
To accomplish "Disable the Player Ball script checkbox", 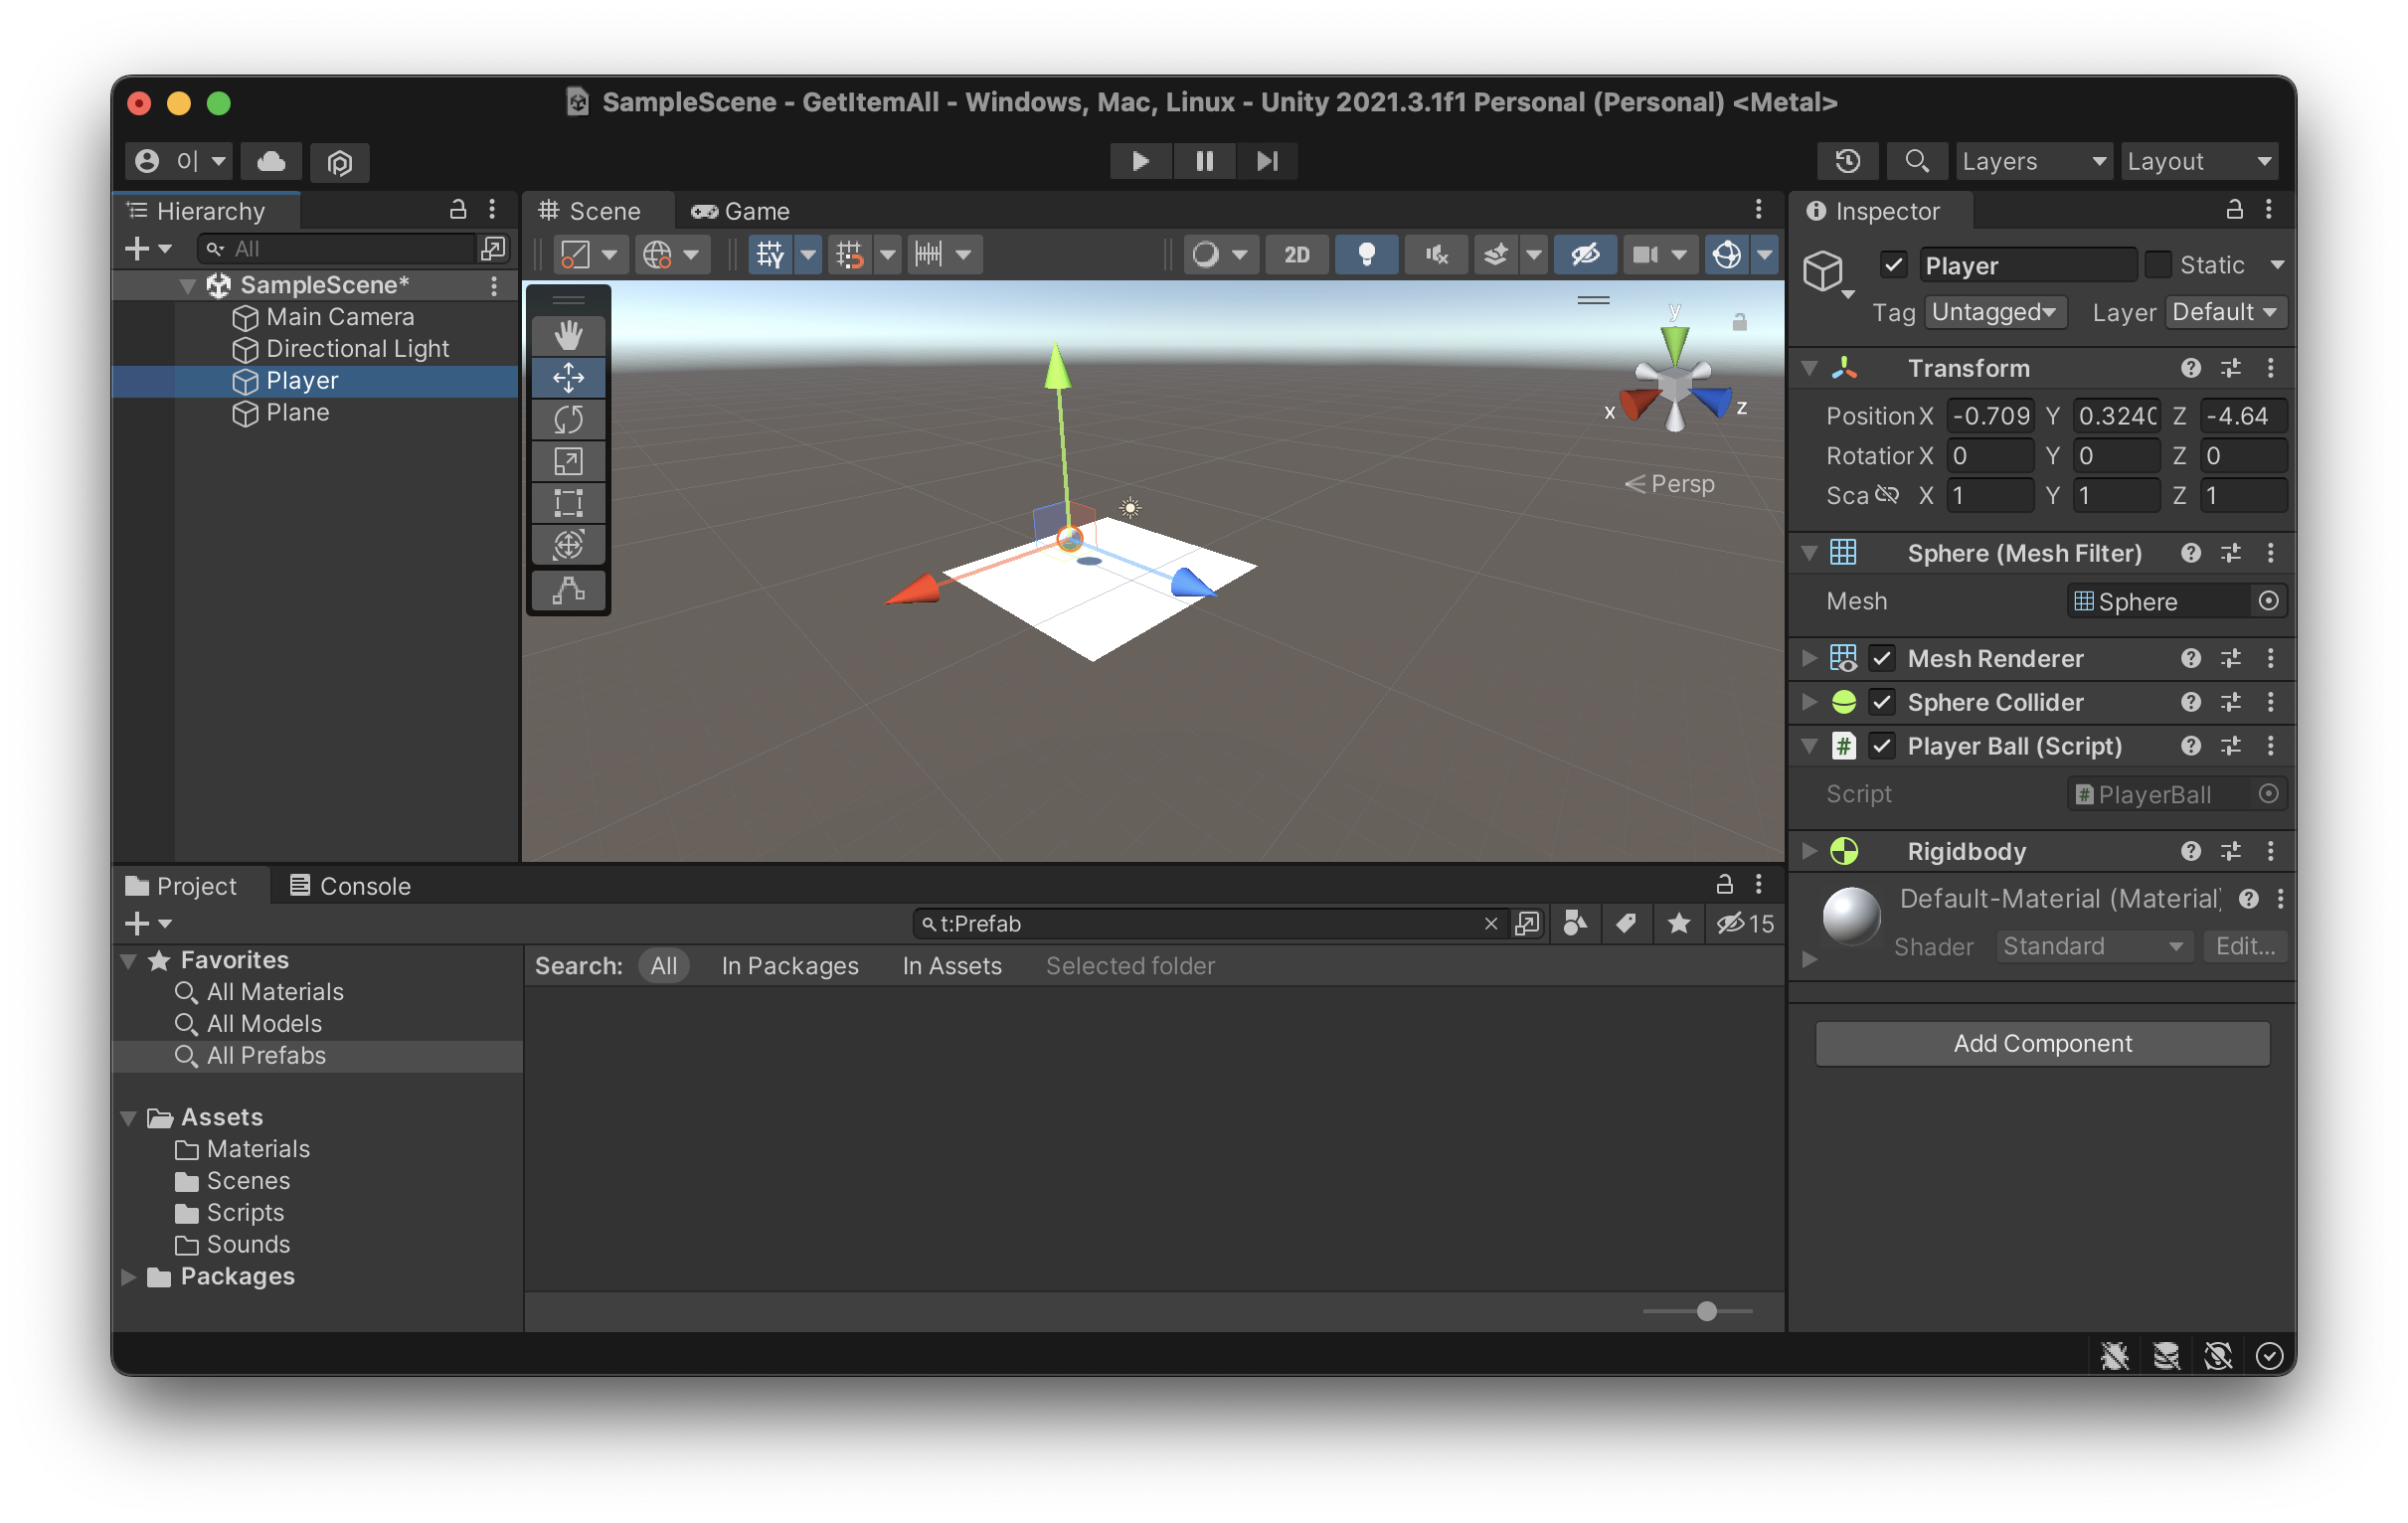I will coord(1881,746).
